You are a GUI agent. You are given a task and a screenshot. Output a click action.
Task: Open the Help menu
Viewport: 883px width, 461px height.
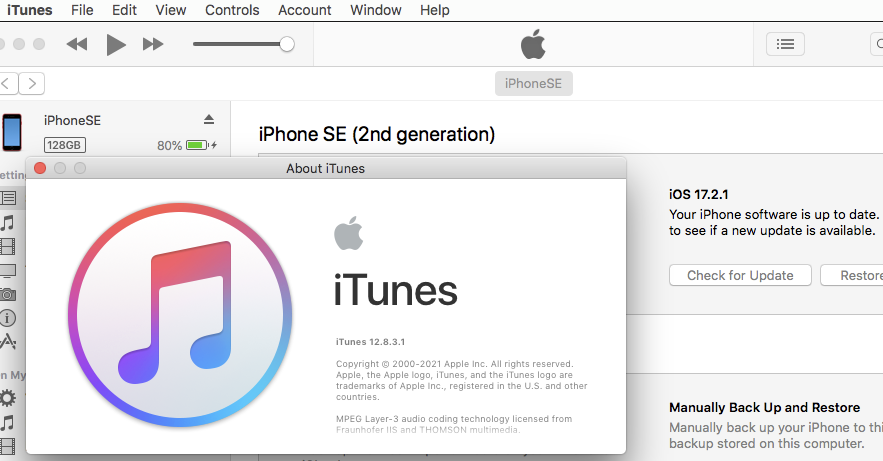click(x=435, y=10)
